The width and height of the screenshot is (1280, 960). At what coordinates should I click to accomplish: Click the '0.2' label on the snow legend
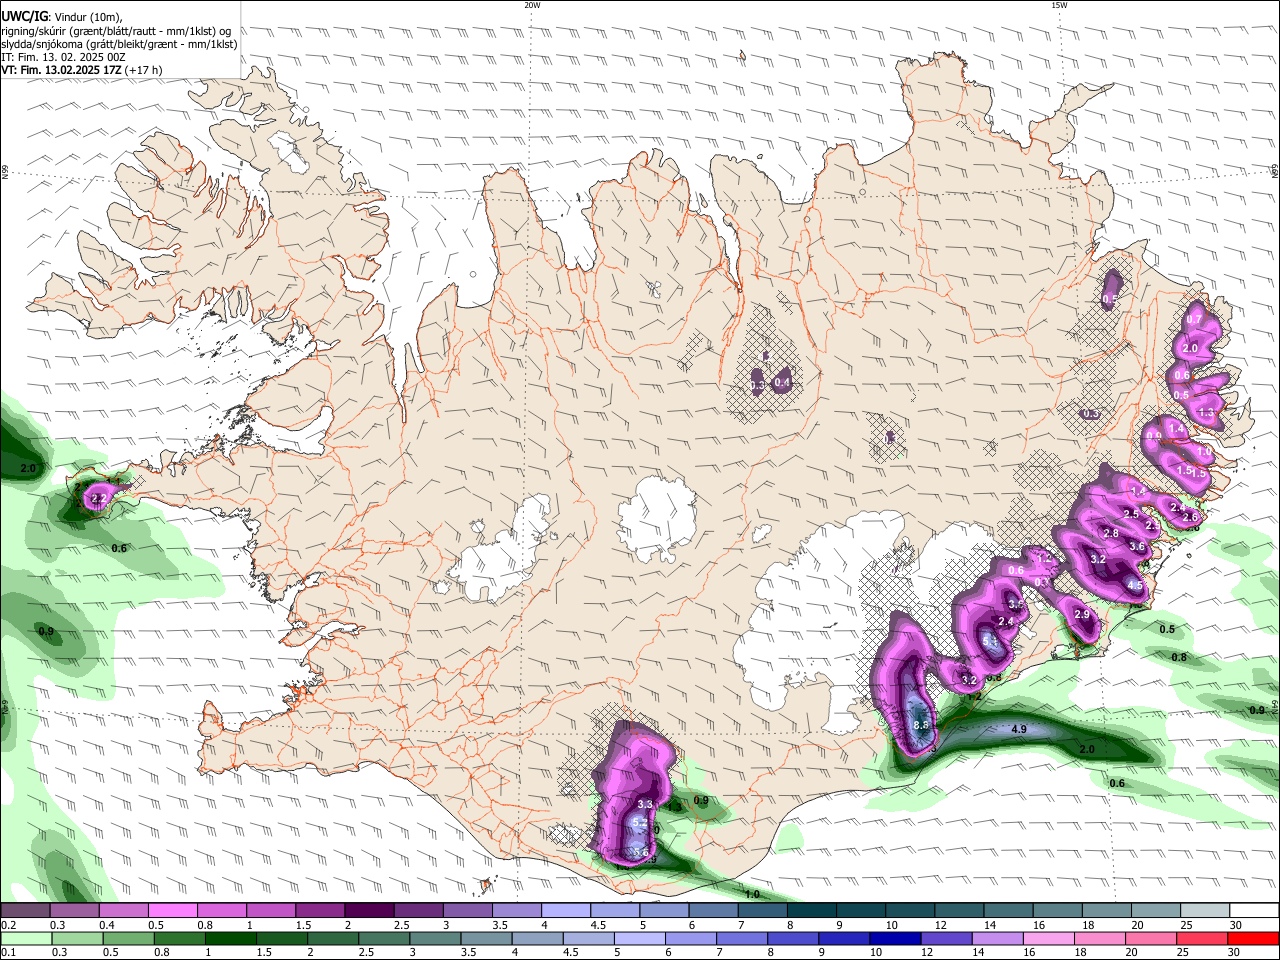(8, 925)
